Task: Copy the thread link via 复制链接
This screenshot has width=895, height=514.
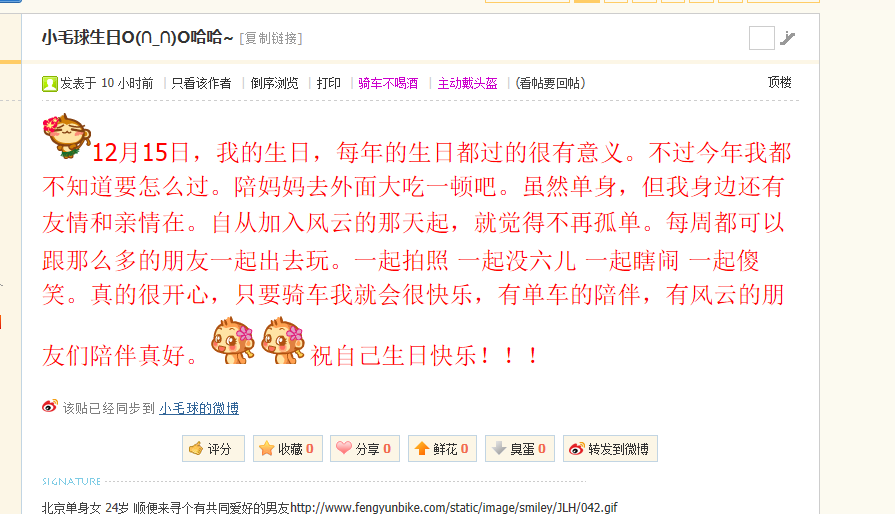Action: pos(271,38)
